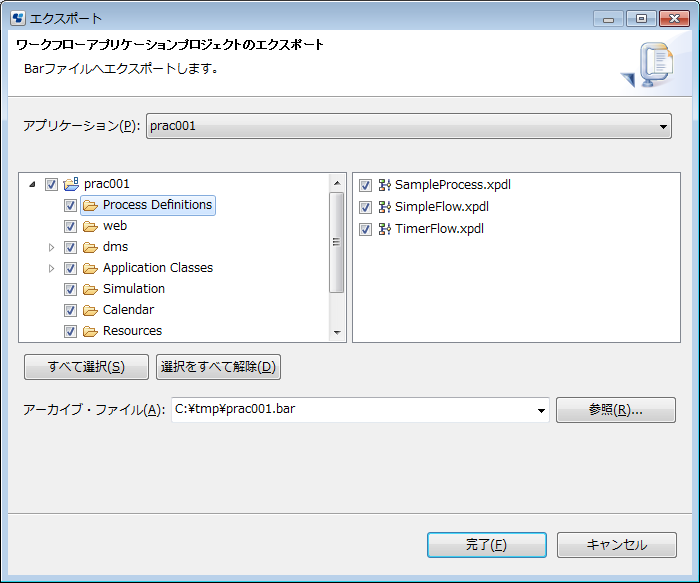The height and width of the screenshot is (583, 700).
Task: Select the dms tree item label
Action: pyautogui.click(x=115, y=247)
